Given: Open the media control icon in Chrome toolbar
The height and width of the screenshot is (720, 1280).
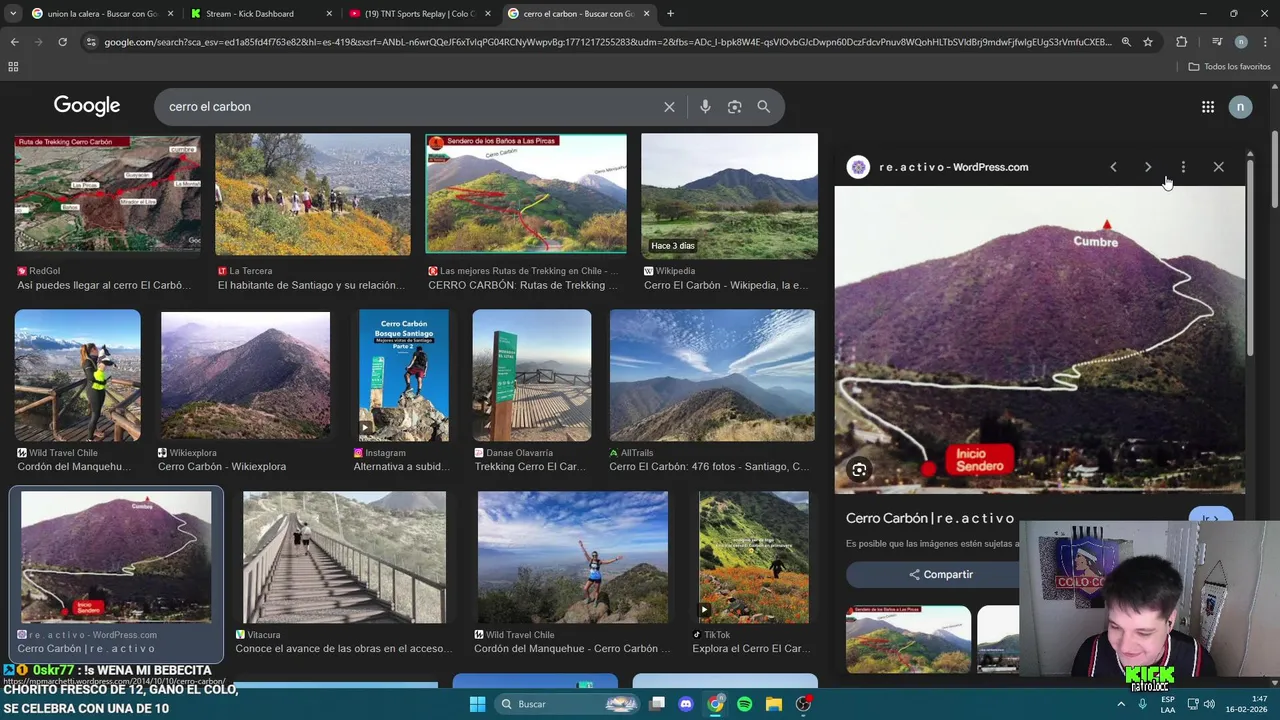Looking at the screenshot, I should tap(1217, 42).
